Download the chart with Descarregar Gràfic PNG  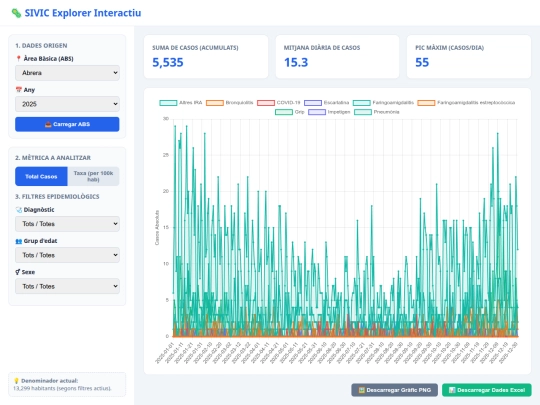coord(395,390)
